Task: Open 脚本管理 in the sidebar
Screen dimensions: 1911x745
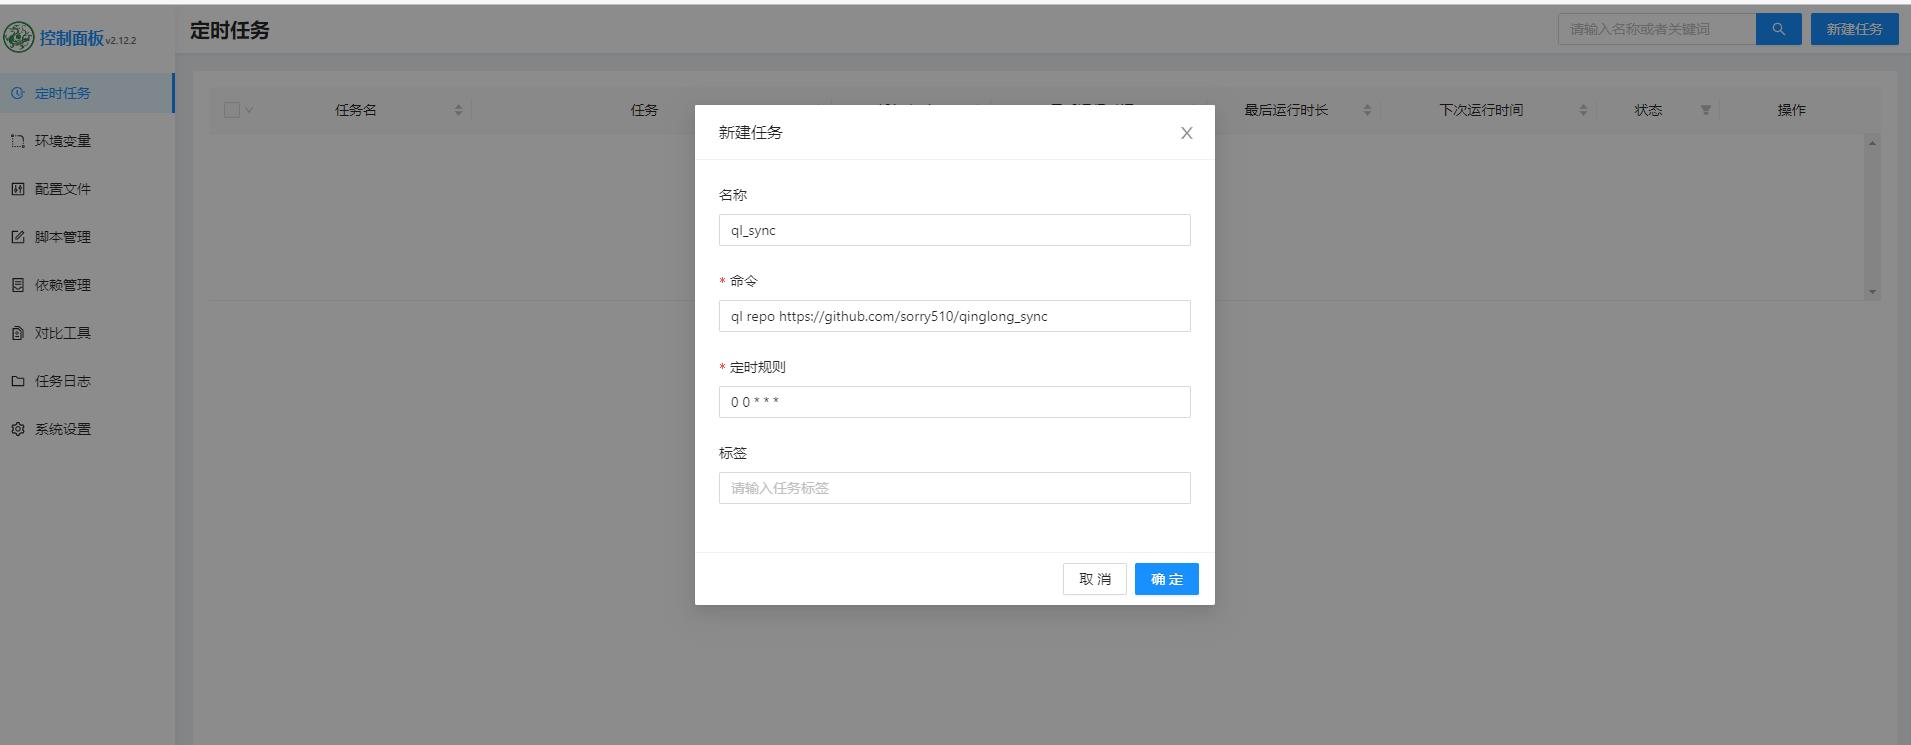Action: click(87, 237)
